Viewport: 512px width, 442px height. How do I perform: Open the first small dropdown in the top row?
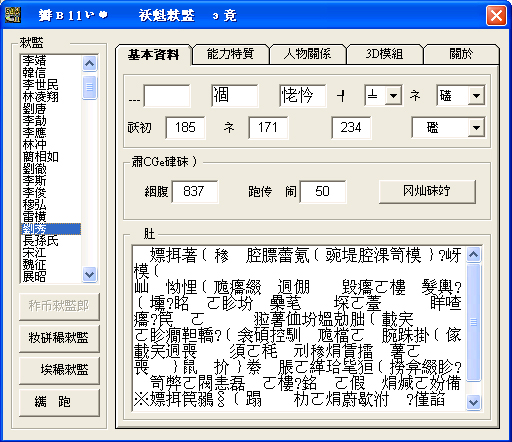393,96
